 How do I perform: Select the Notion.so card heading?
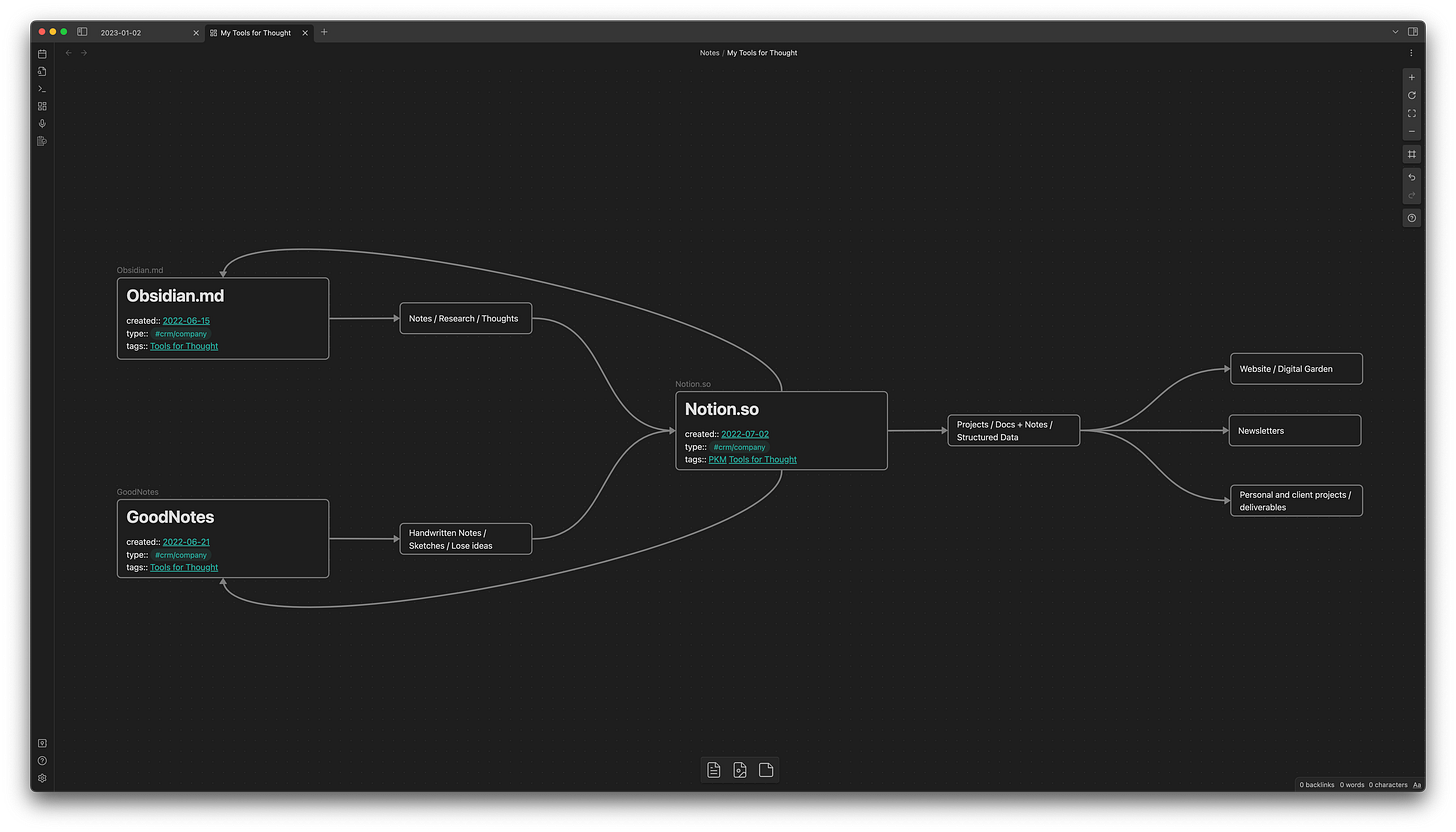(x=722, y=409)
